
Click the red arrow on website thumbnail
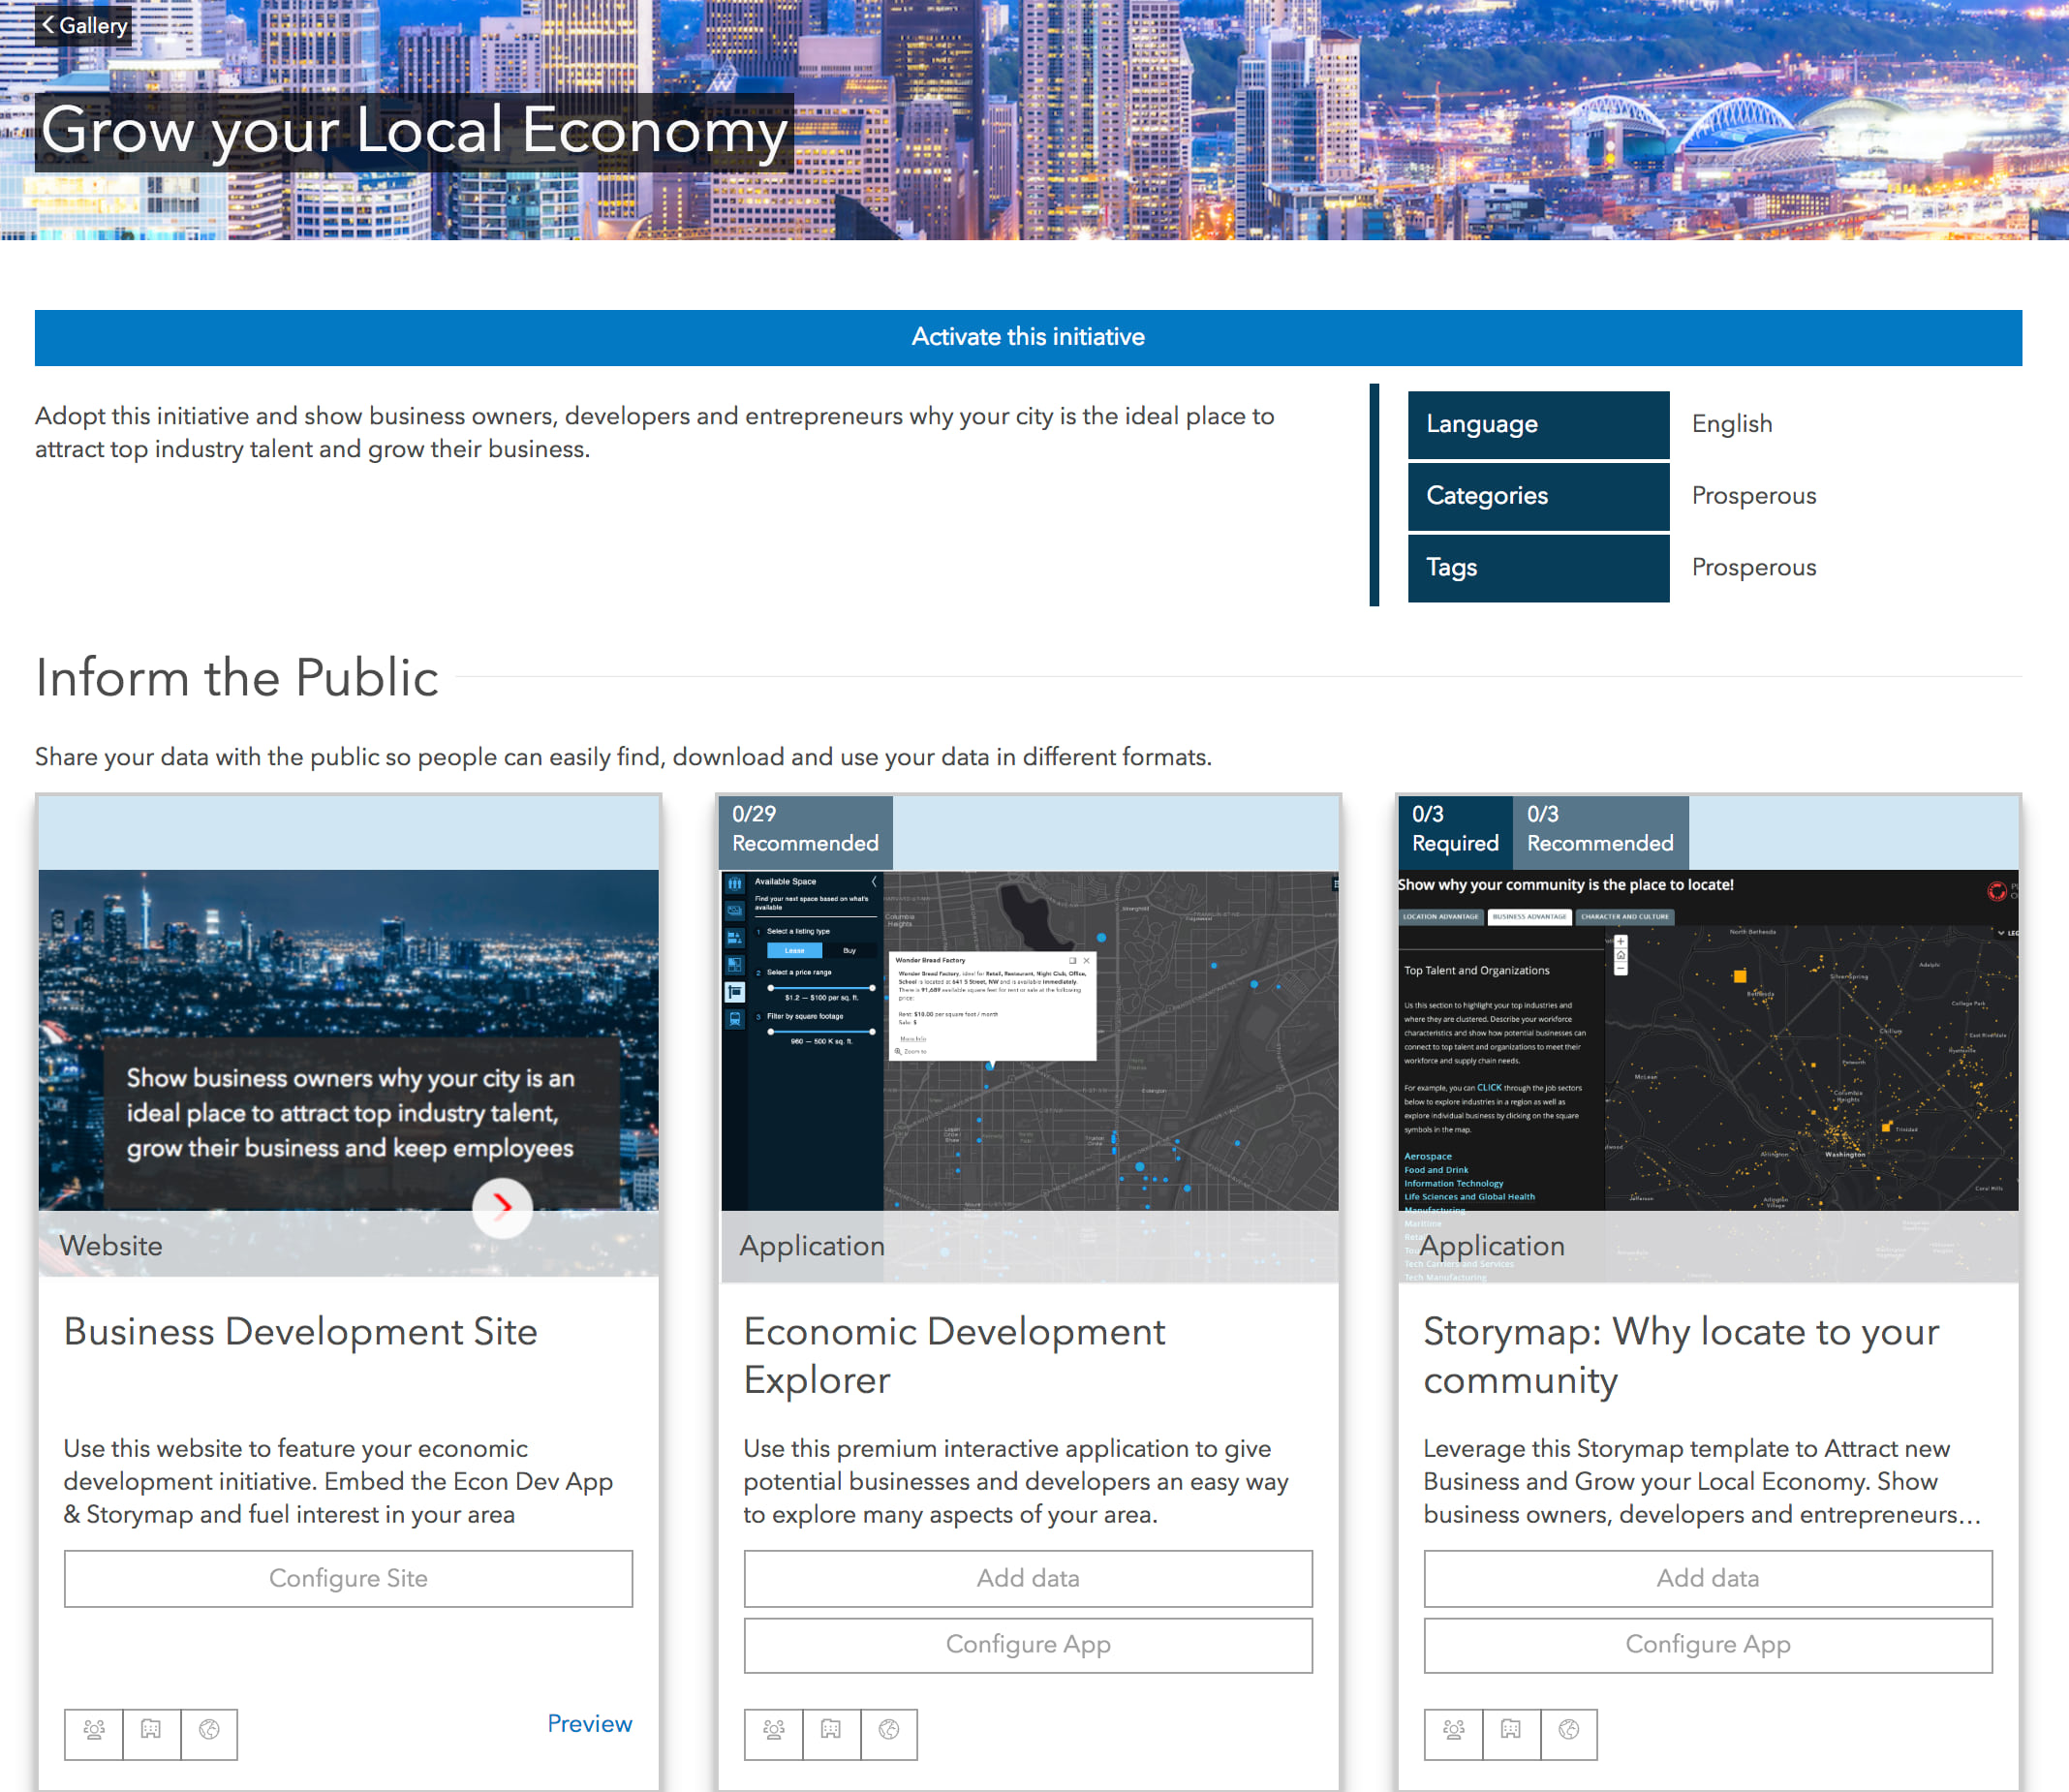502,1207
